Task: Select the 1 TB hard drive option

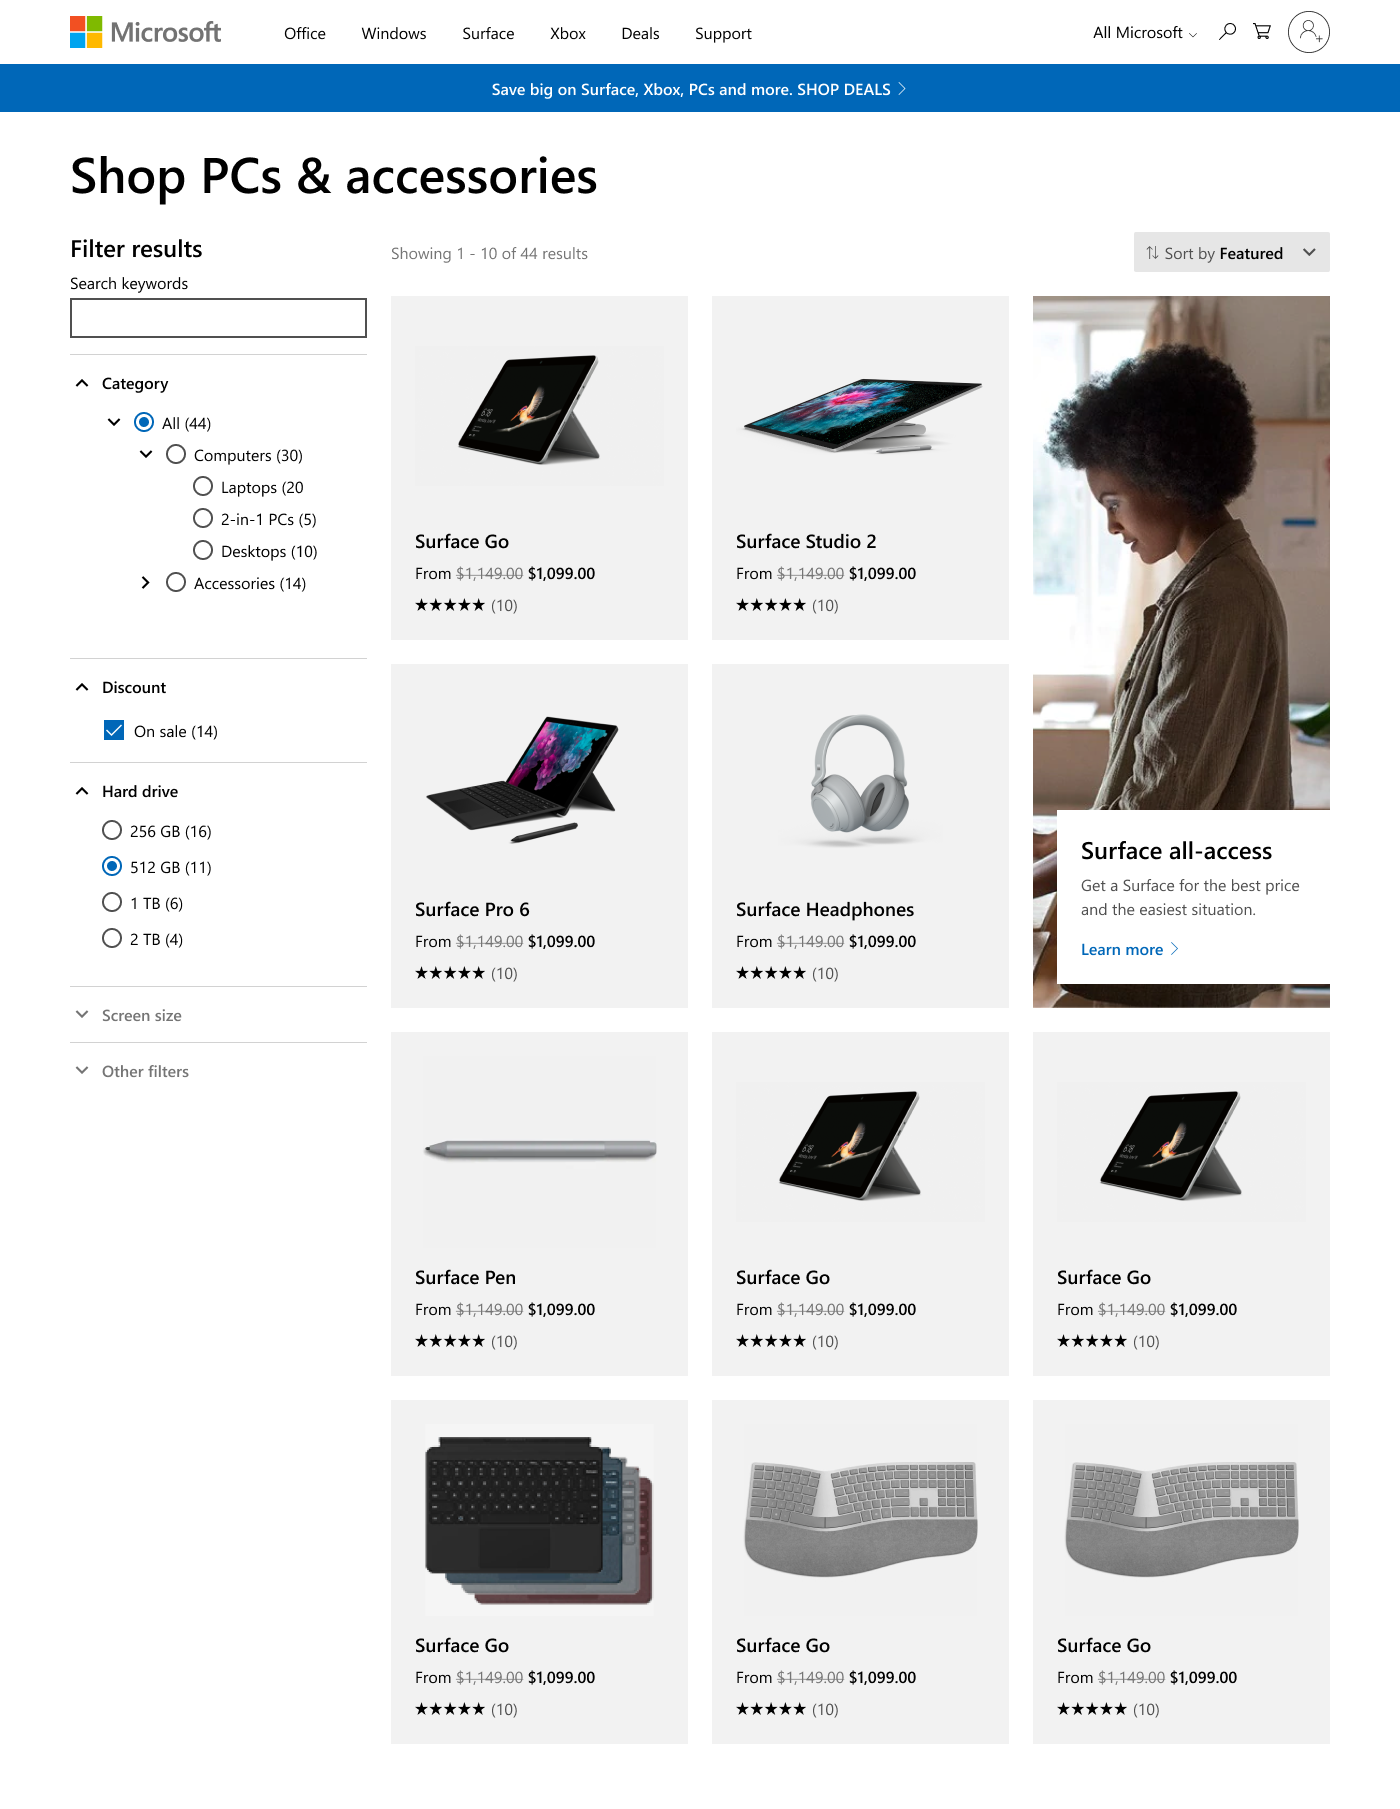Action: click(x=112, y=902)
